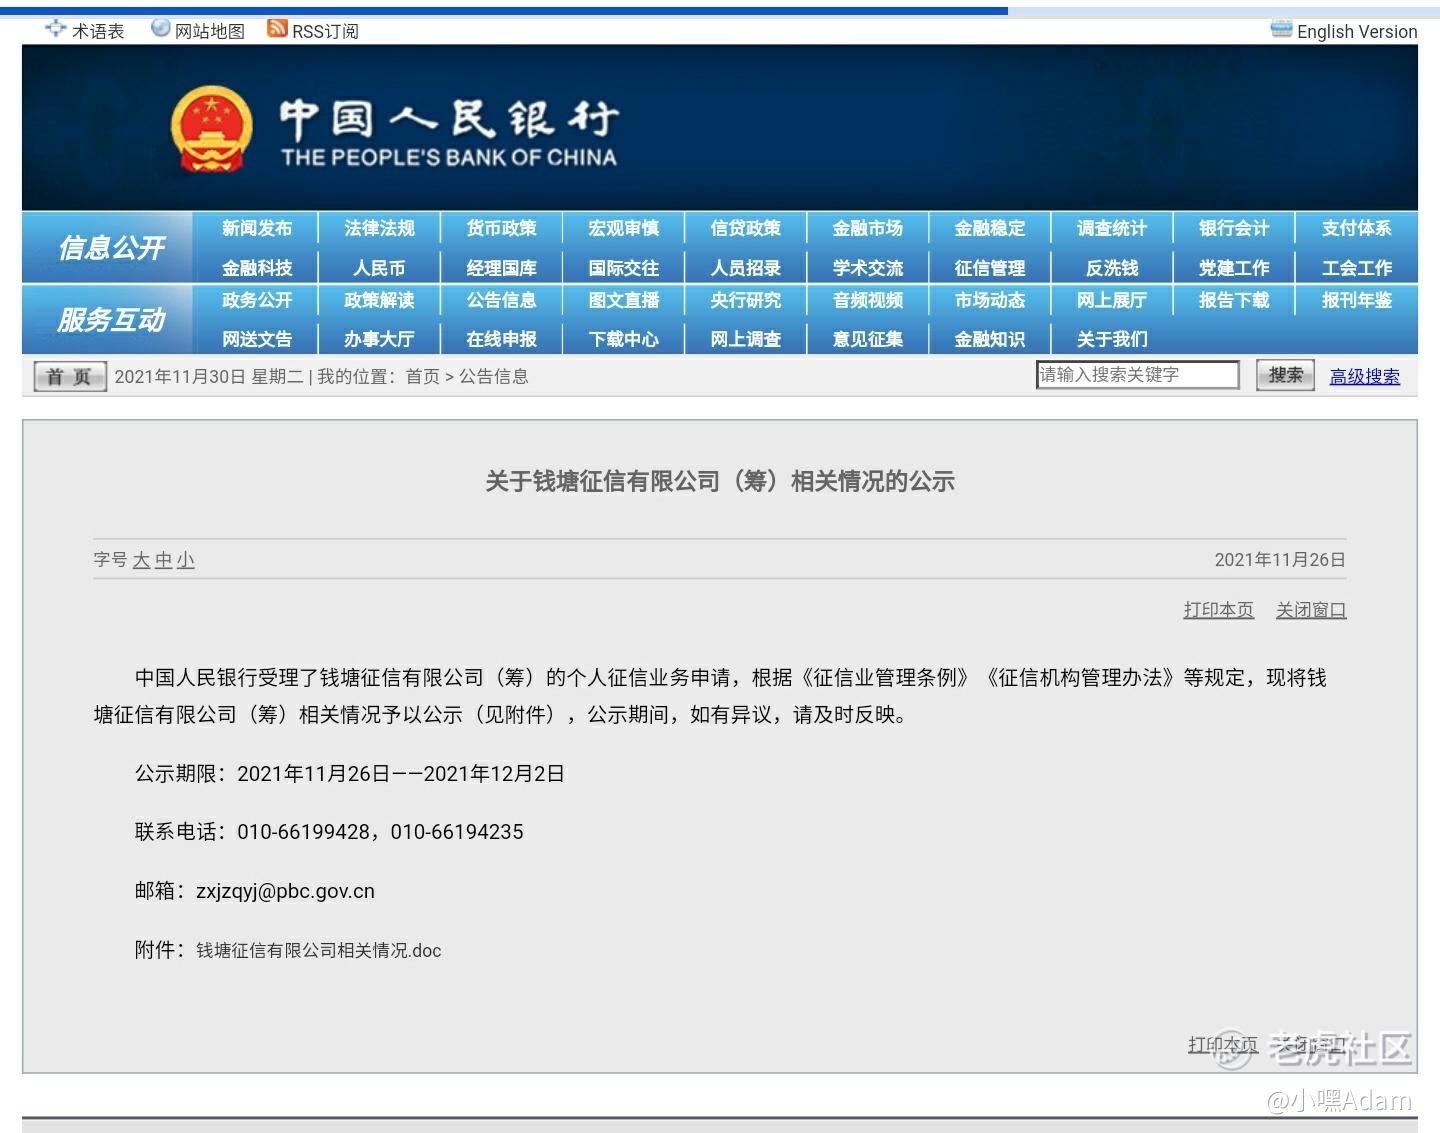The height and width of the screenshot is (1133, 1440).
Task: Go to 金融科技 section
Action: 257,268
